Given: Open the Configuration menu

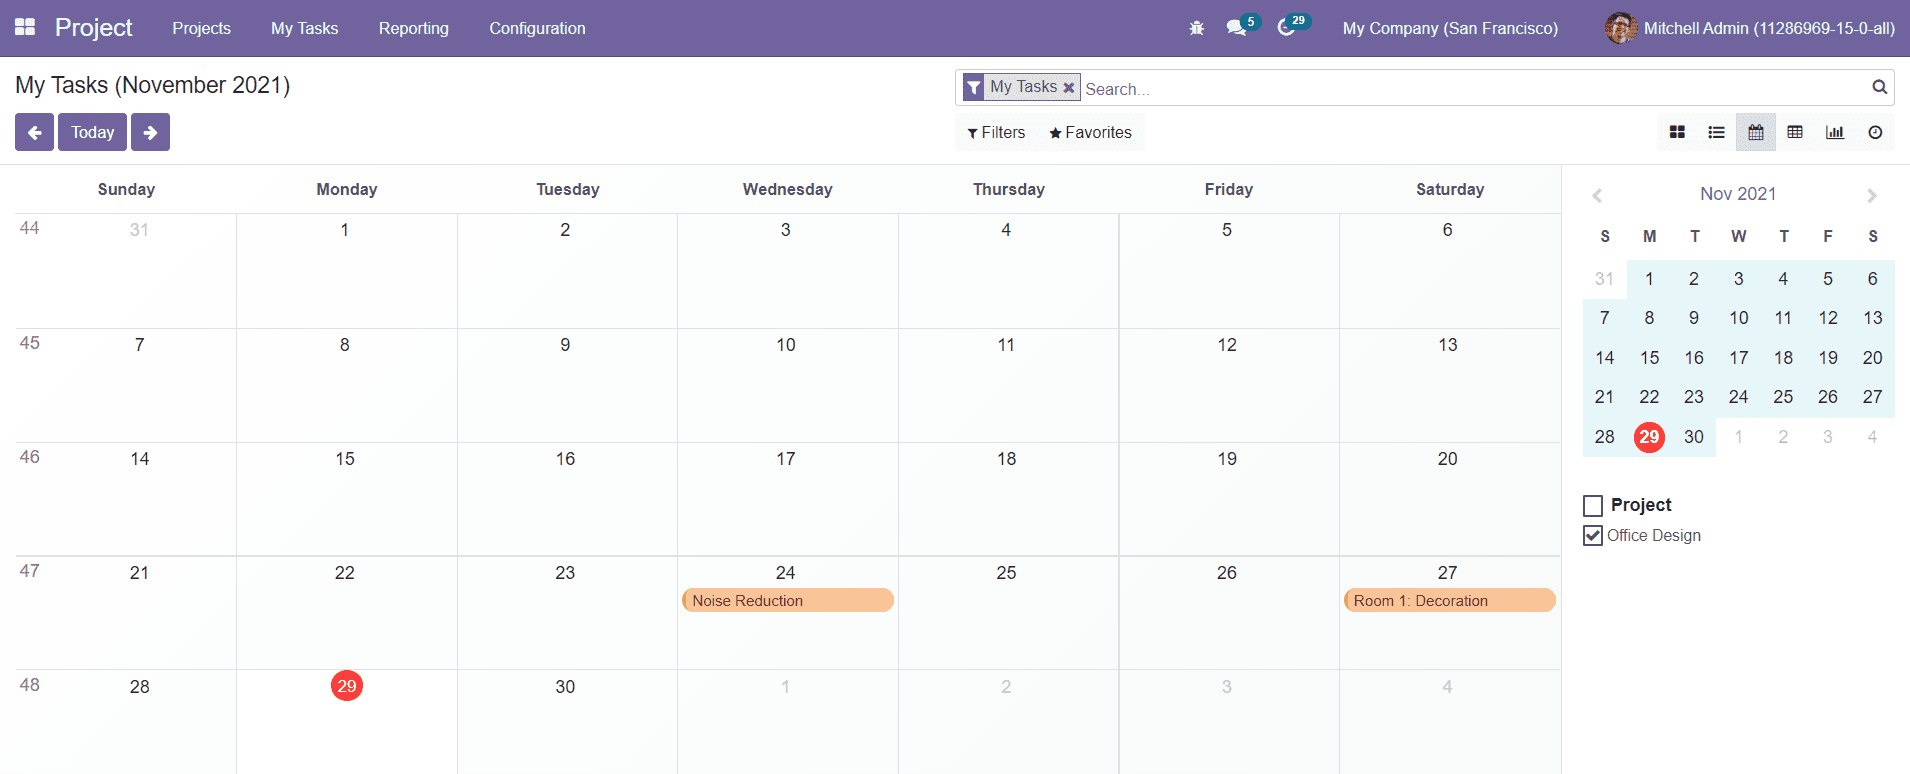Looking at the screenshot, I should (x=537, y=28).
